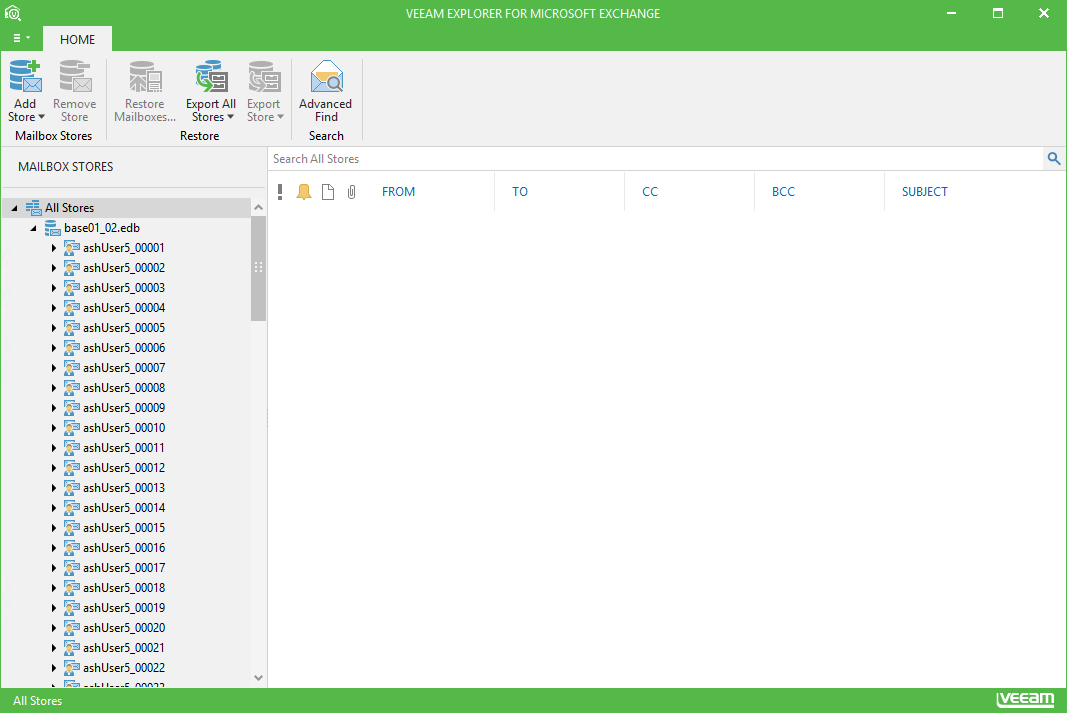Select ashUser5_00008 in the tree

(124, 388)
